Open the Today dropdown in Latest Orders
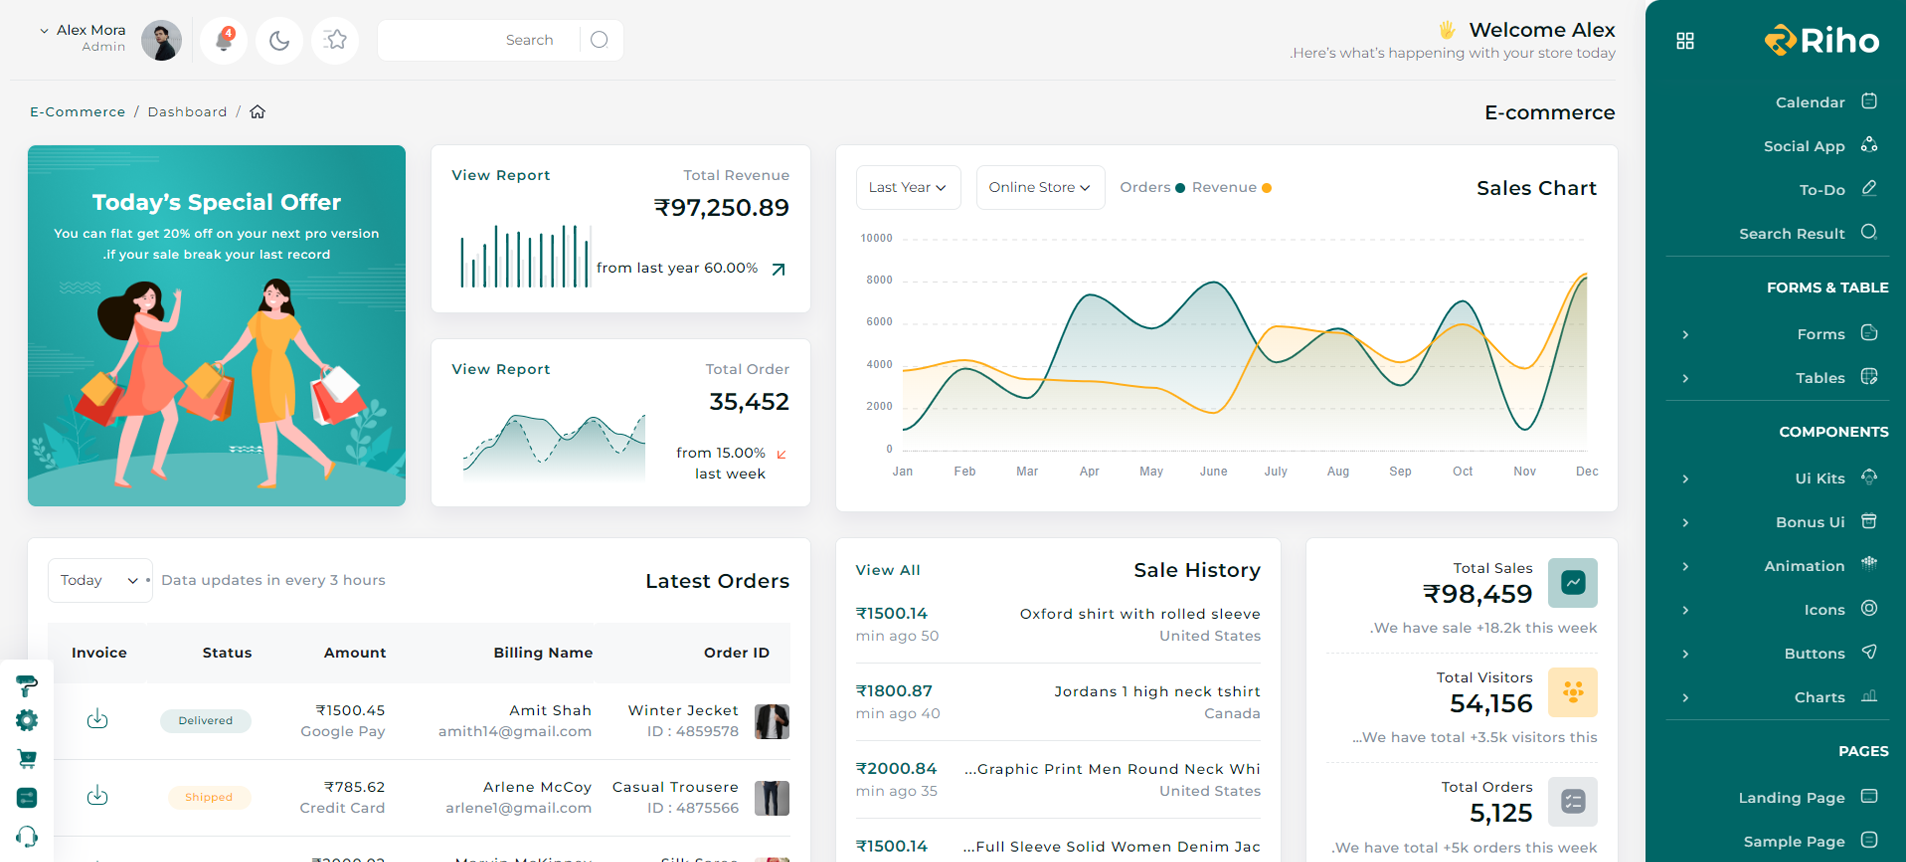Viewport: 1906px width, 862px height. 99,581
